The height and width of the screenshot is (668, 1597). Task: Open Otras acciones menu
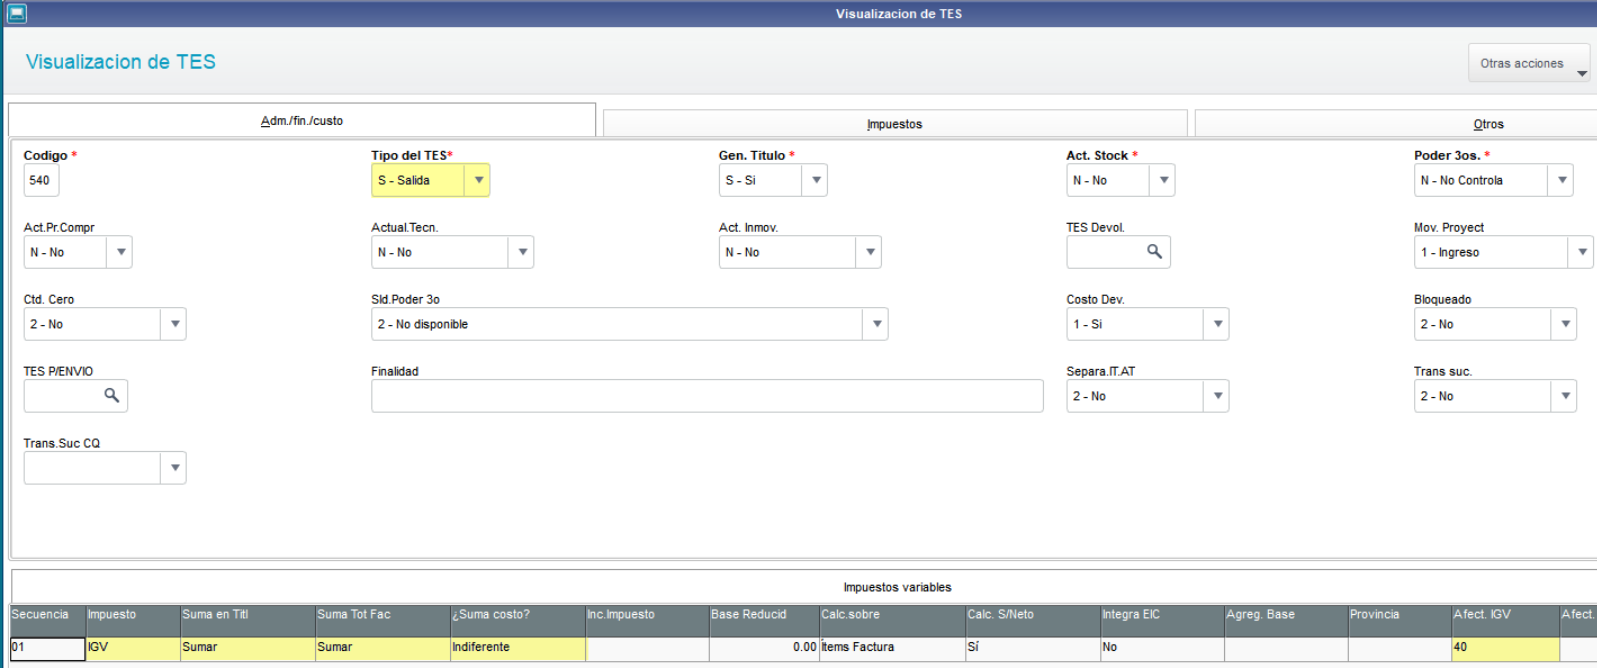point(1528,63)
